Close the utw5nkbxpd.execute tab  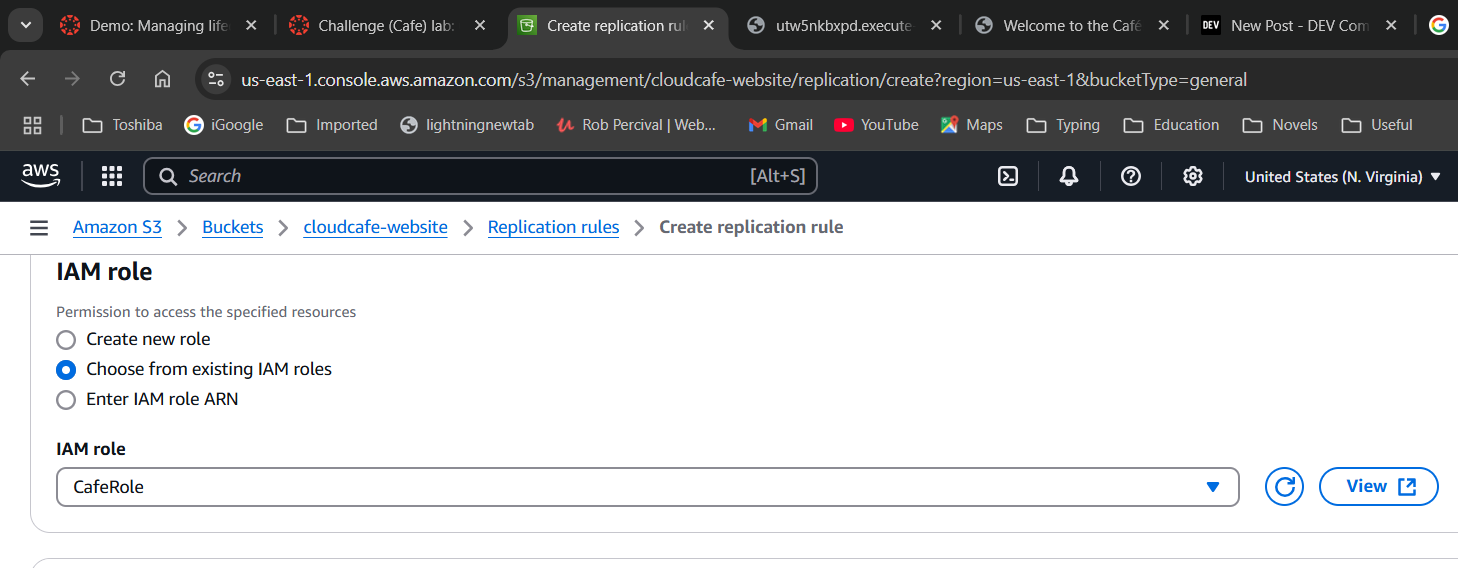pos(937,26)
